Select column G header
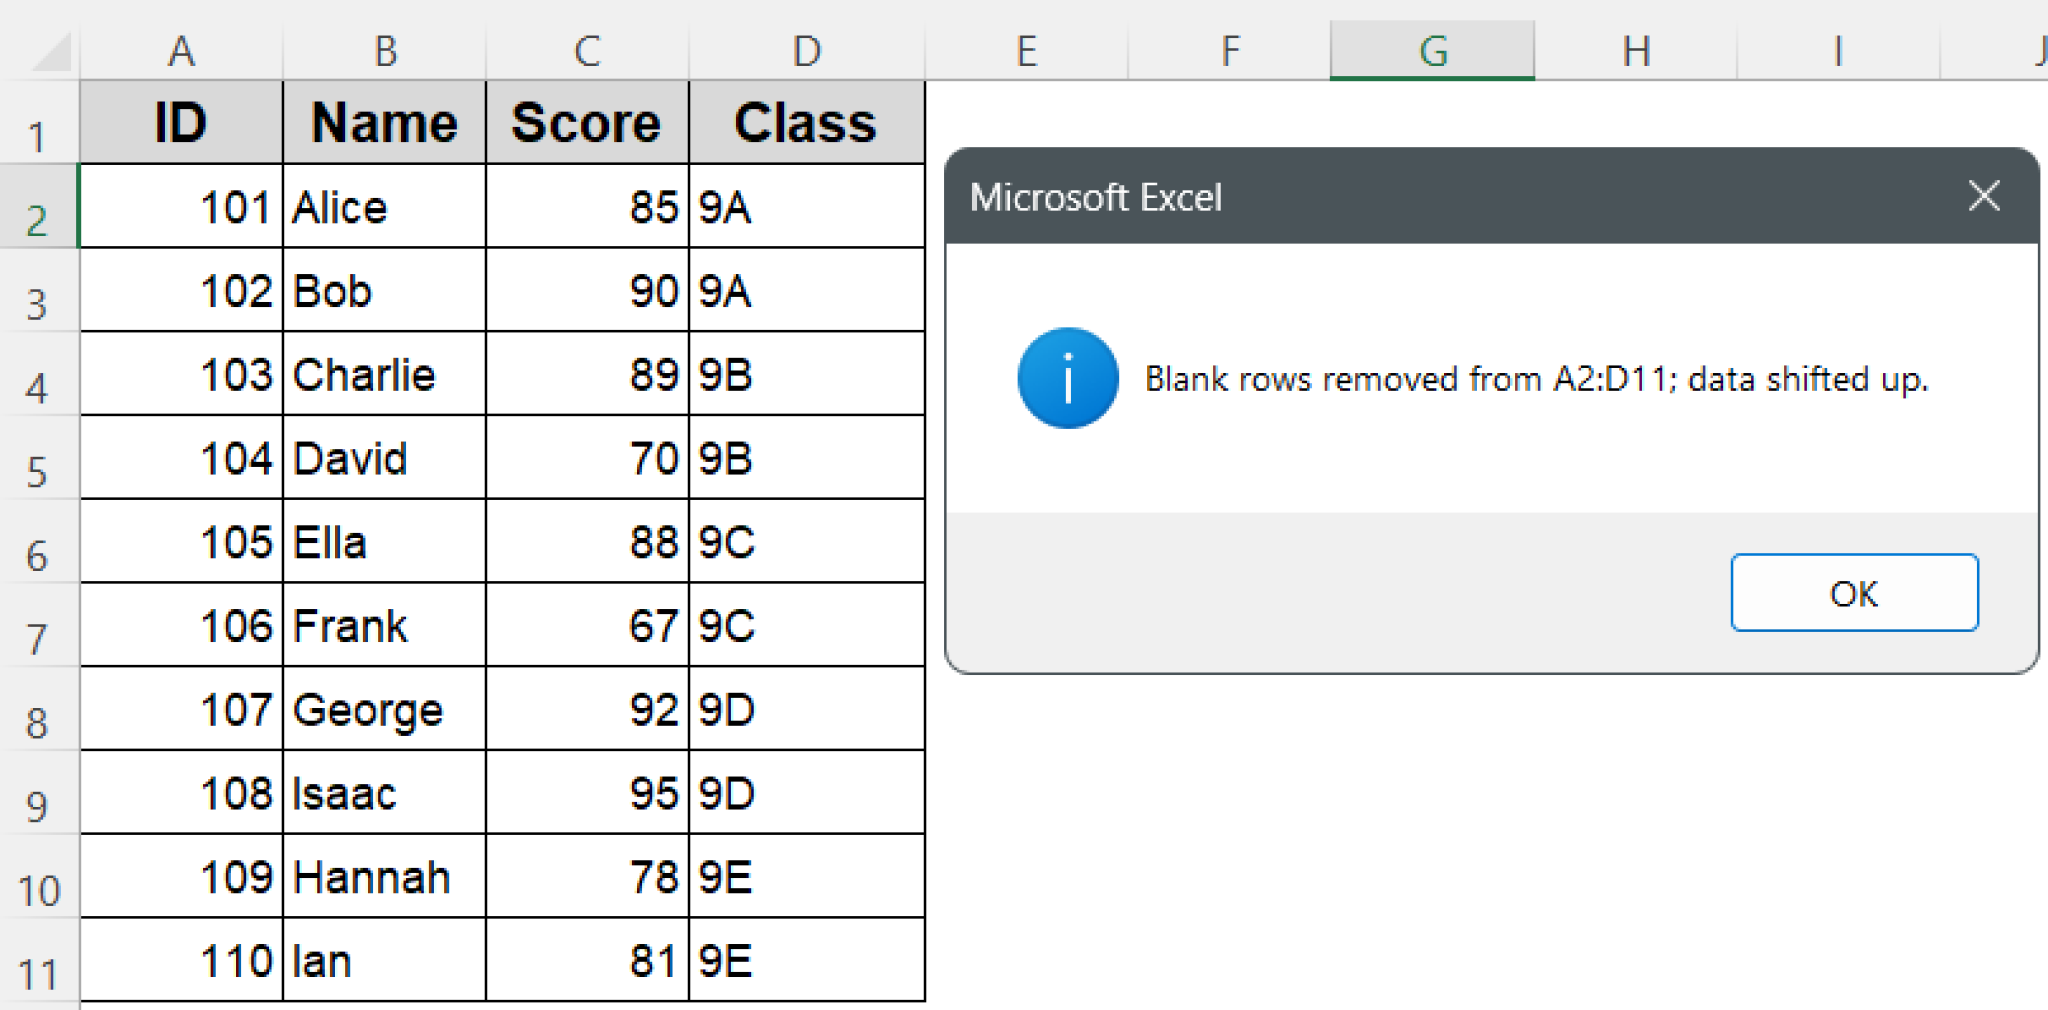 pyautogui.click(x=1432, y=50)
